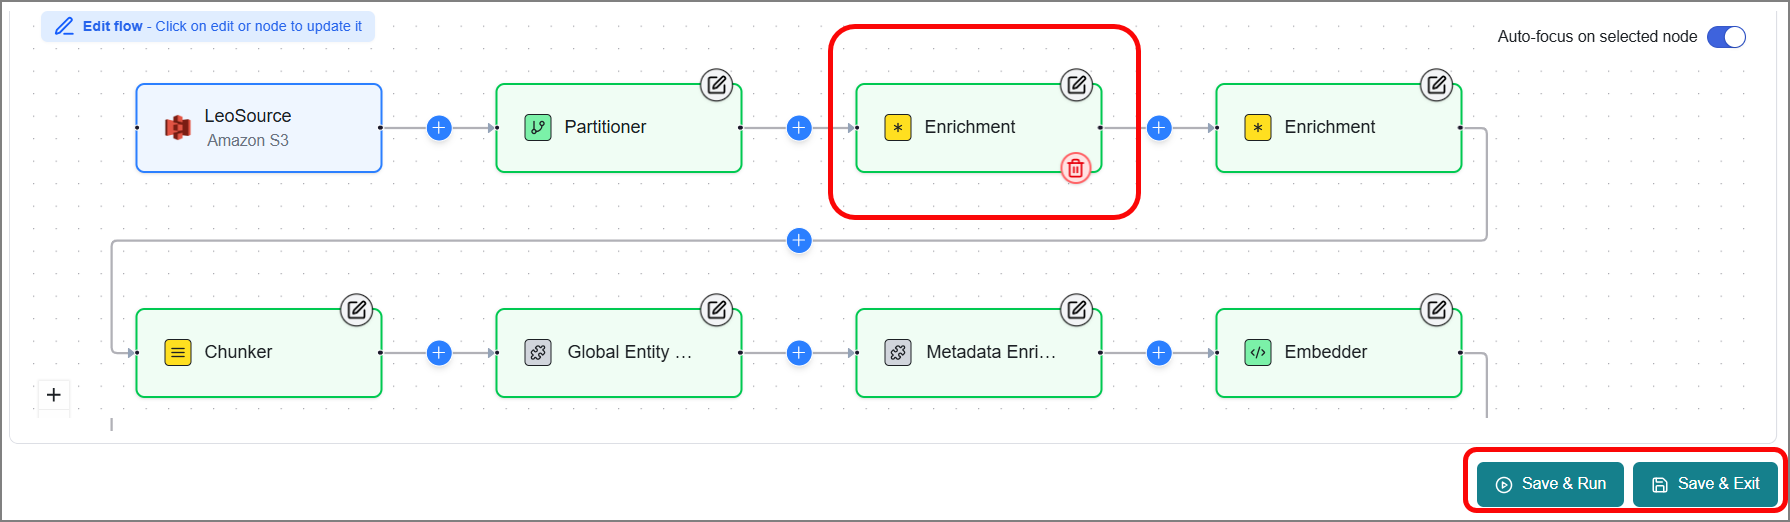Zoom in with the canvas plus control
1790x522 pixels.
54,395
